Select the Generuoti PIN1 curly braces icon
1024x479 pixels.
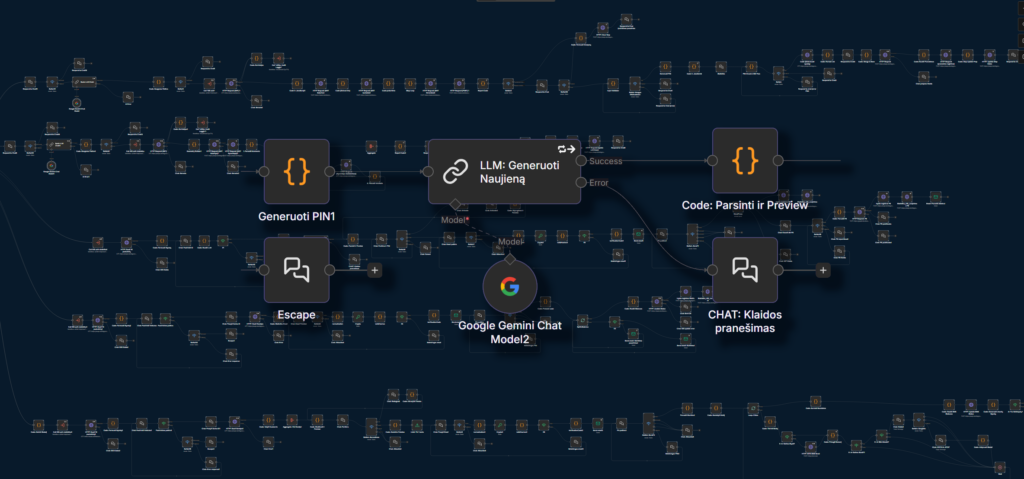click(x=297, y=171)
